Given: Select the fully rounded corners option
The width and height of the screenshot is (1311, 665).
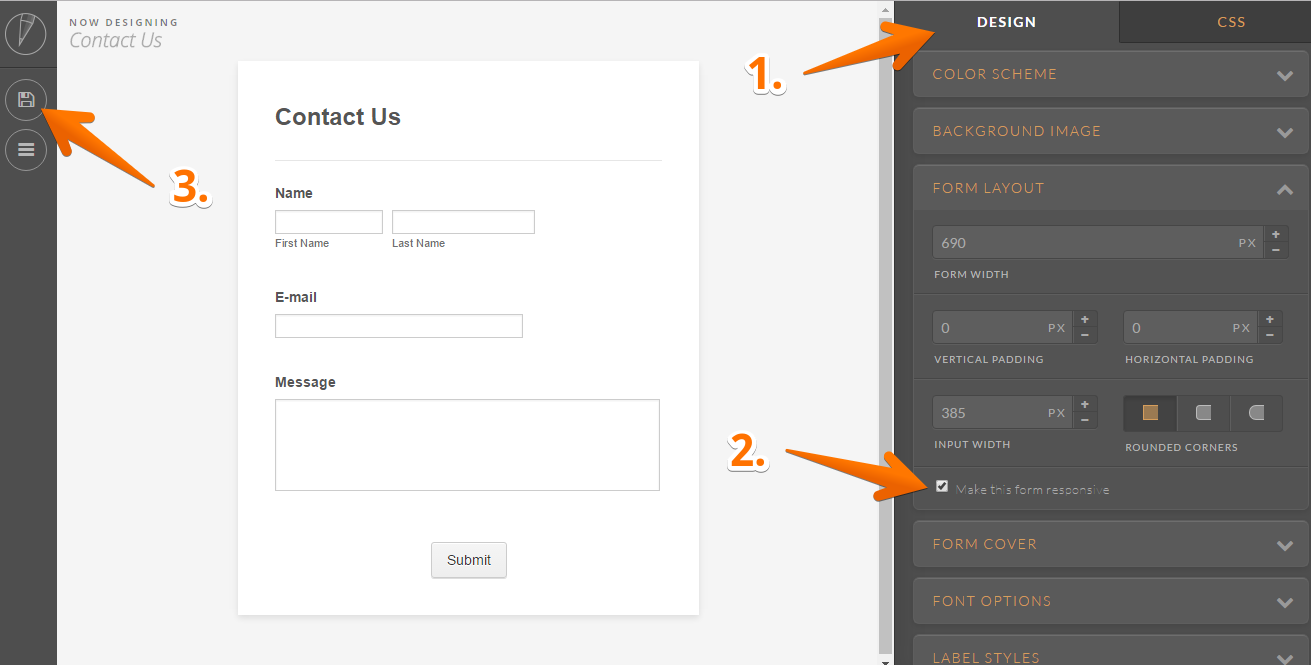Looking at the screenshot, I should click(x=1256, y=413).
